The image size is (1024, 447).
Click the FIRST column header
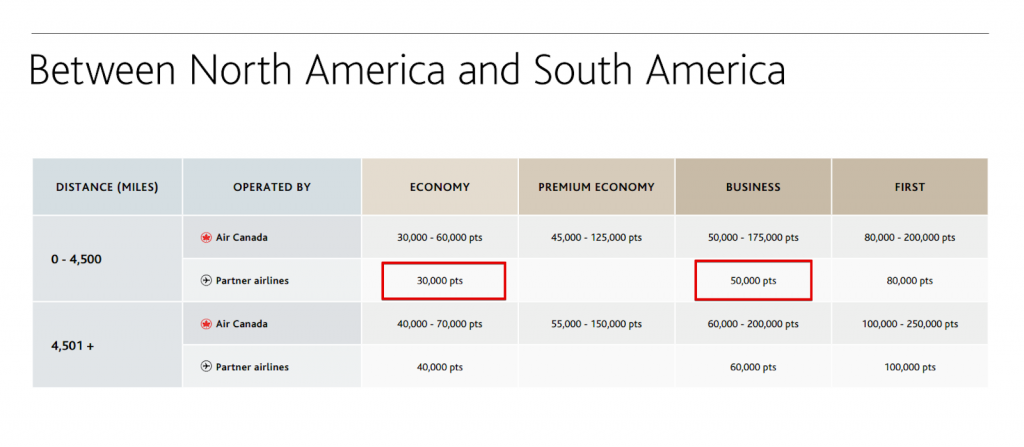[x=910, y=187]
